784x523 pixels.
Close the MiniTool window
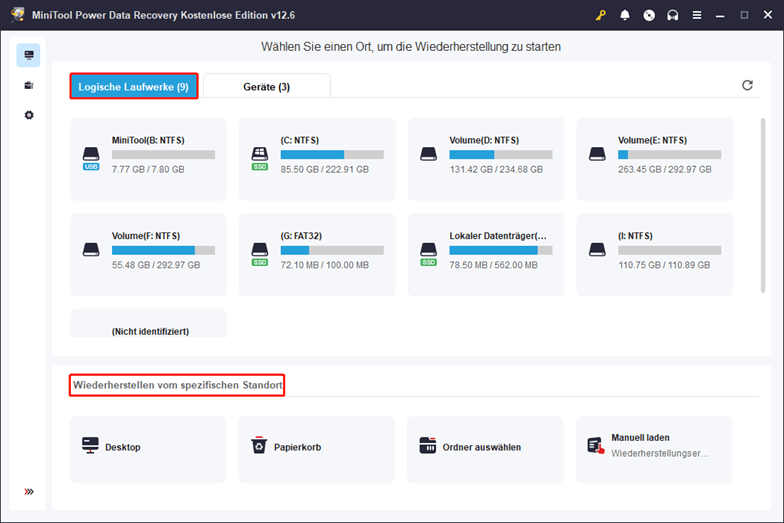[x=768, y=15]
